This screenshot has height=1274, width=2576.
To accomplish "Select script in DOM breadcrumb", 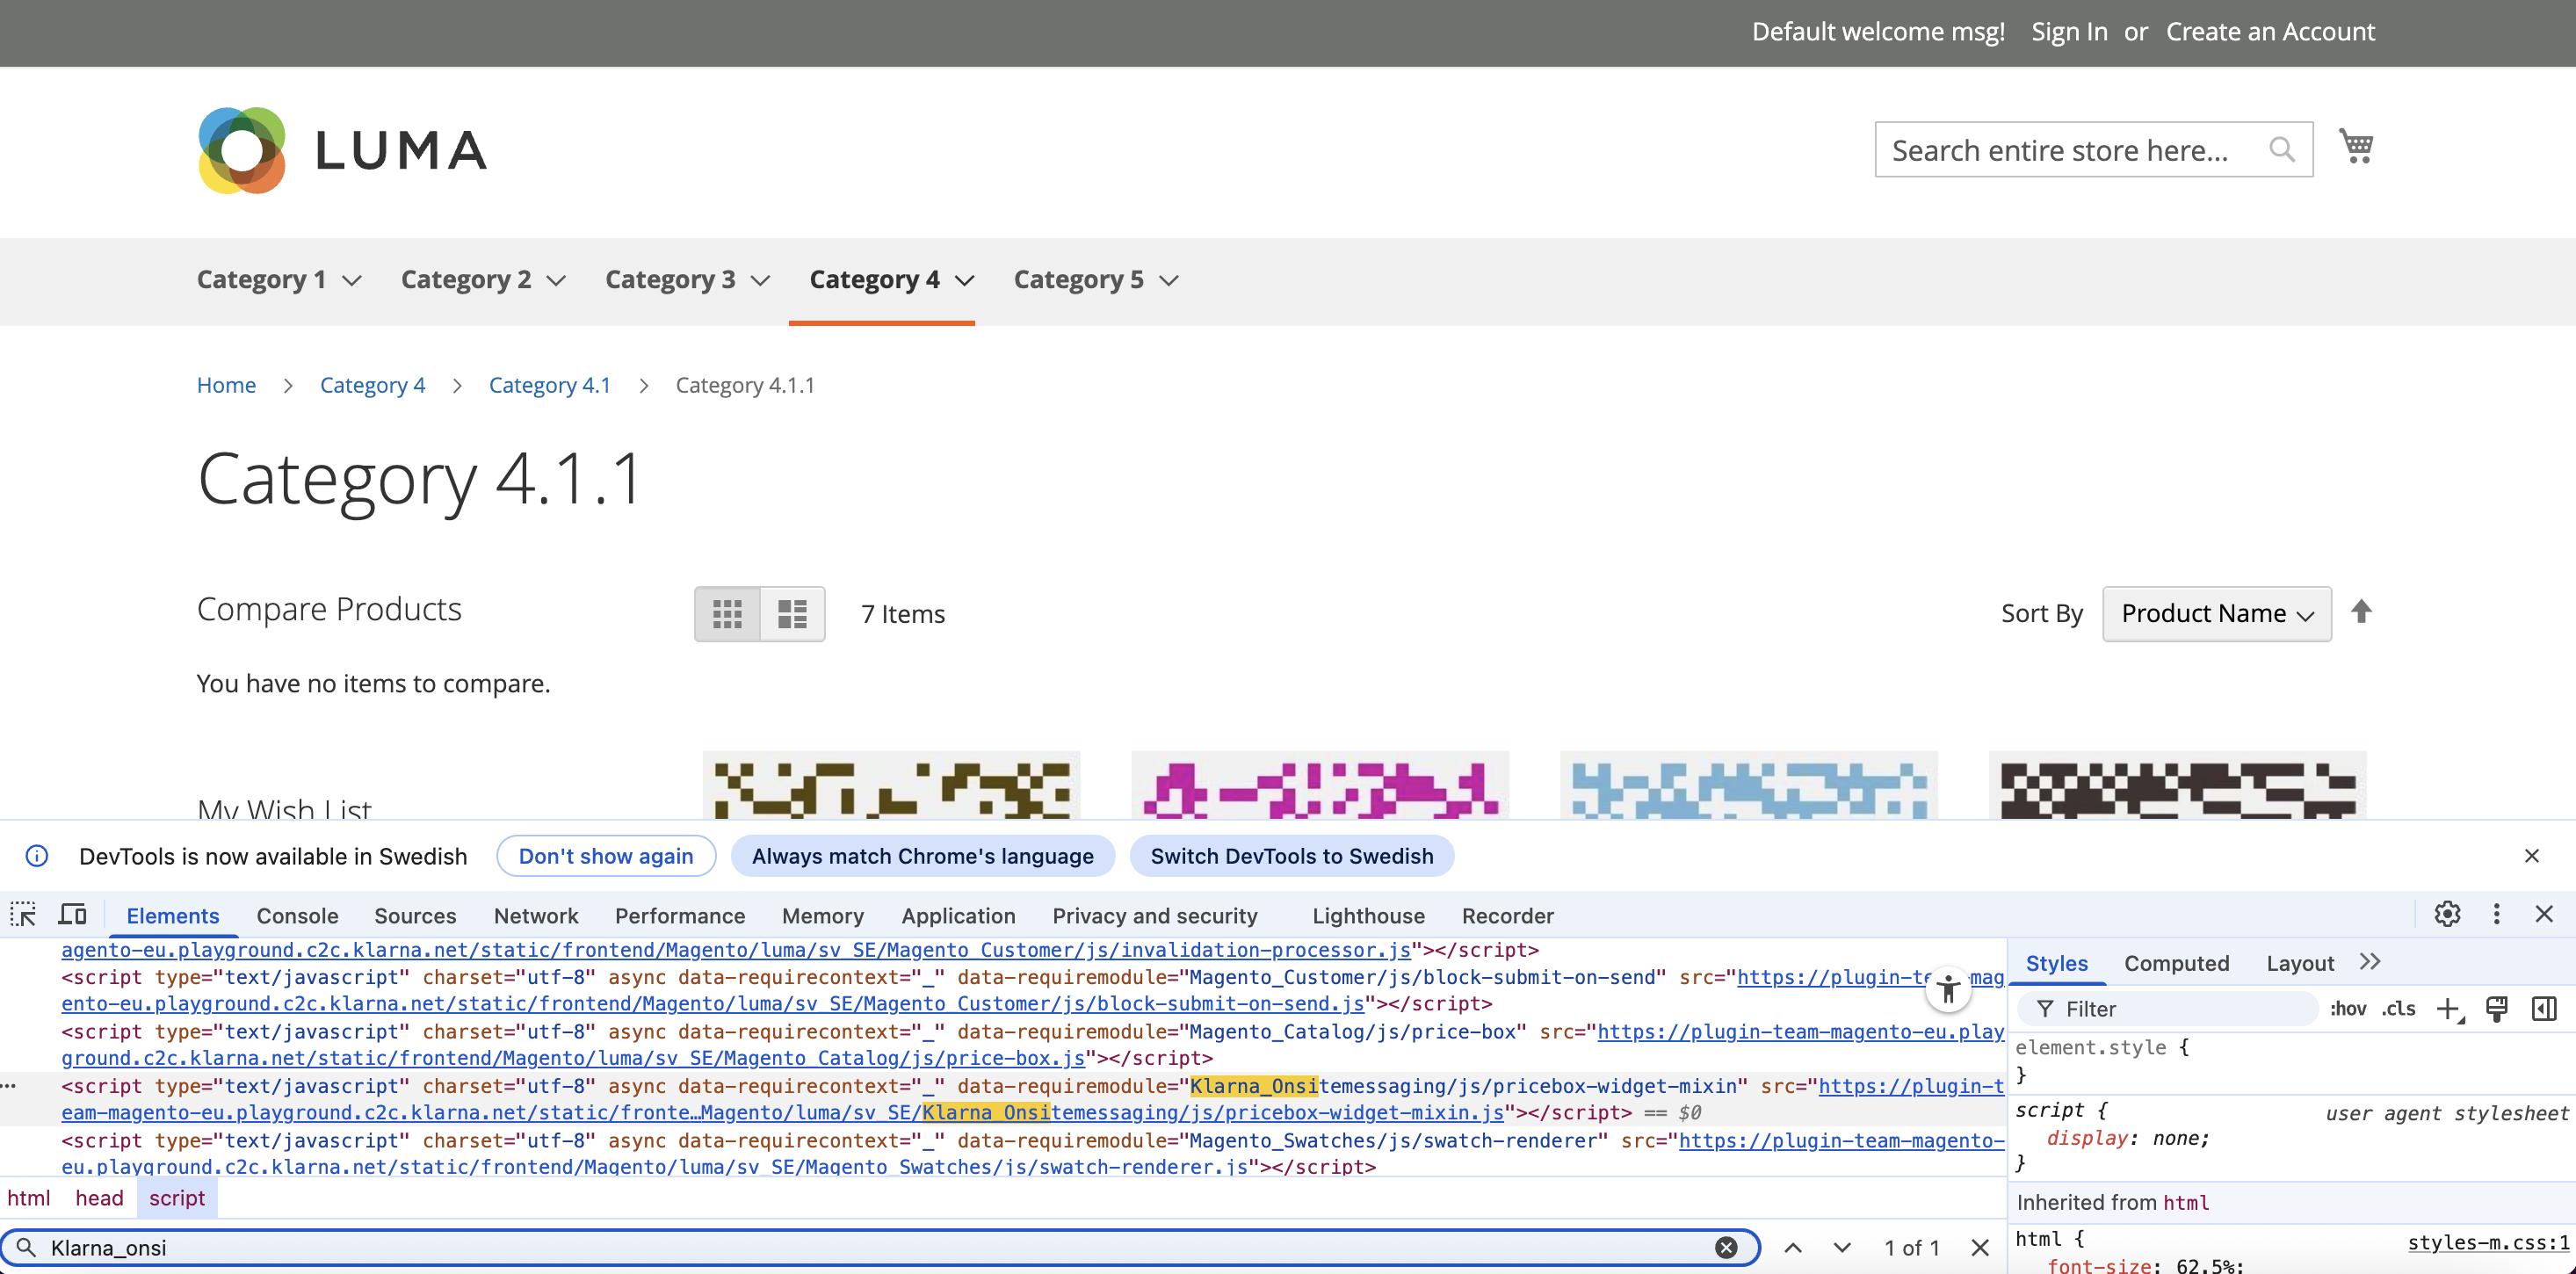I will pyautogui.click(x=177, y=1198).
